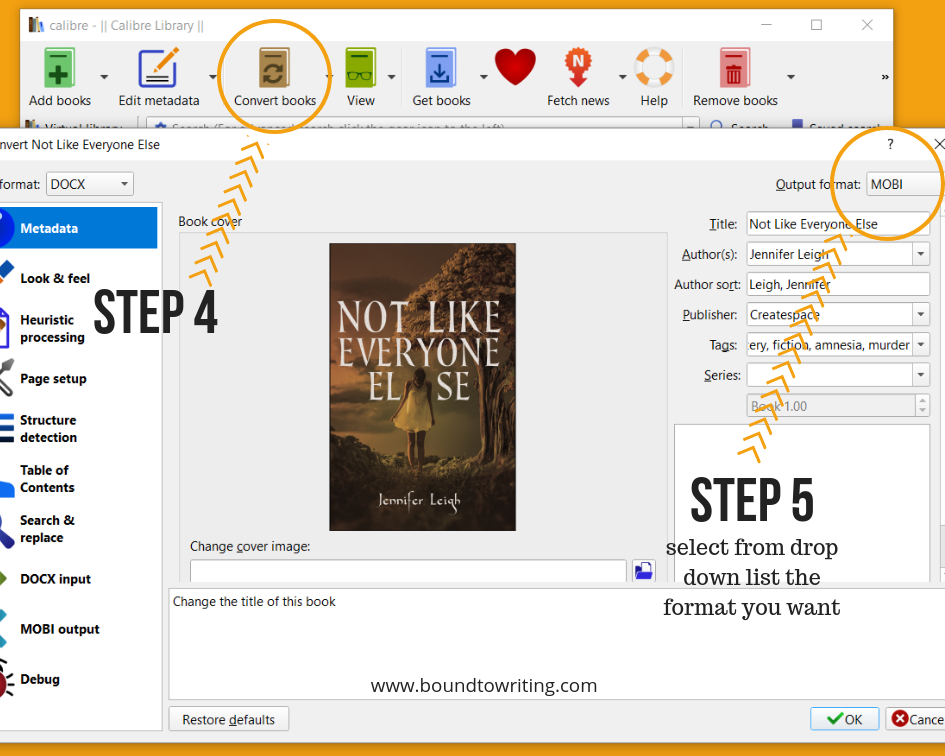This screenshot has width=945, height=756.
Task: Click the book cover thumbnail
Action: (x=422, y=387)
